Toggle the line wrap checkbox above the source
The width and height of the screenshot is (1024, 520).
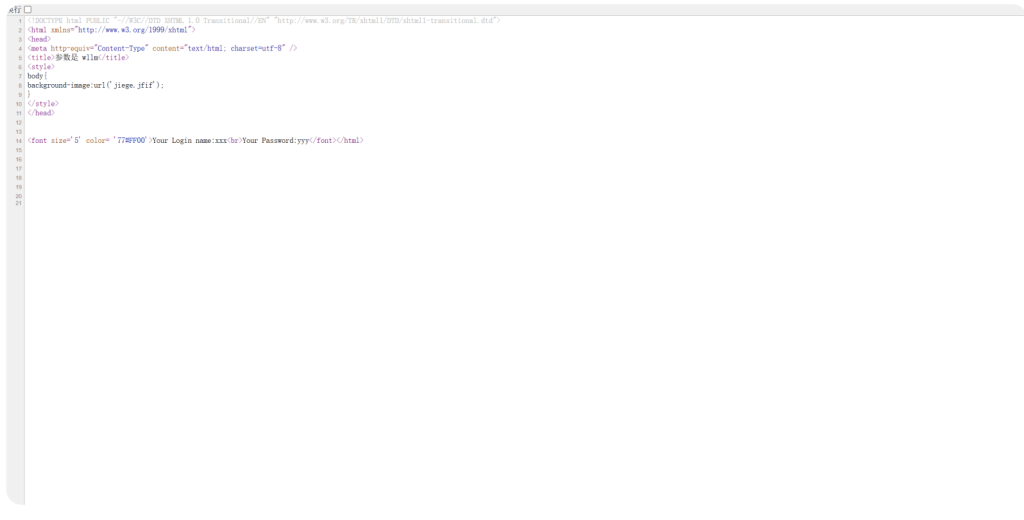pyautogui.click(x=28, y=9)
